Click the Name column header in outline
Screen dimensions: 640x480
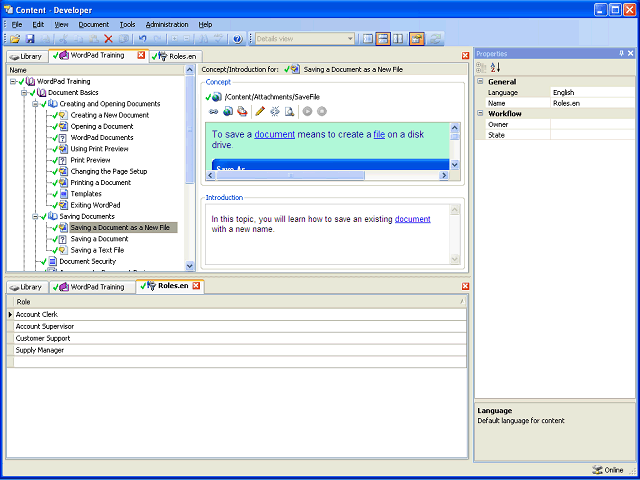(x=96, y=70)
